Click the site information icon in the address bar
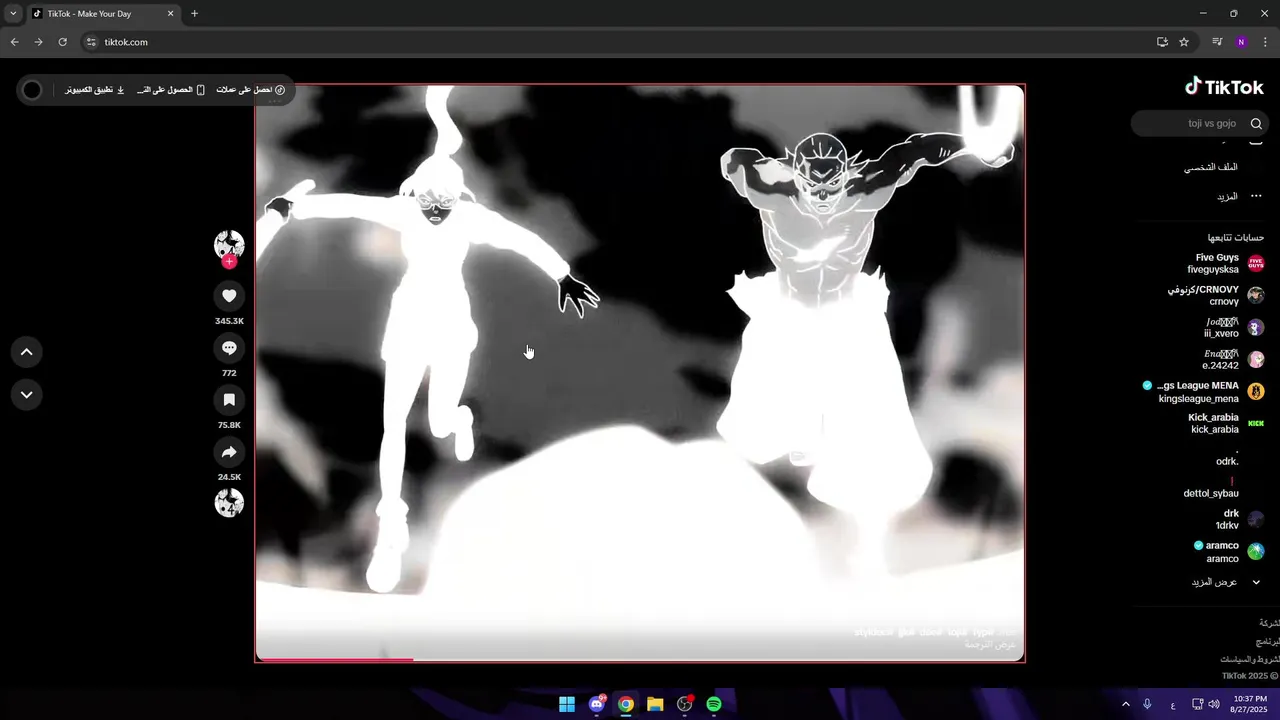 coord(91,42)
